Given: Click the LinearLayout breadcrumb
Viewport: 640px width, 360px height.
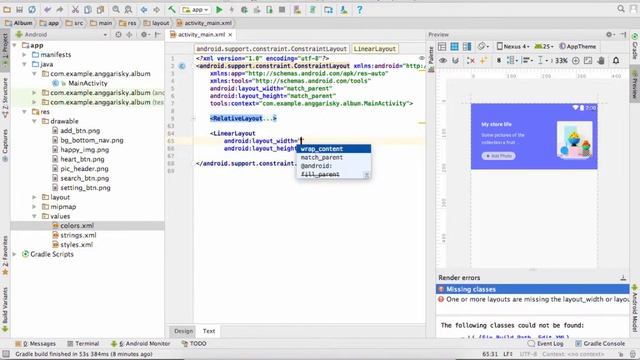Looking at the screenshot, I should click(x=375, y=49).
